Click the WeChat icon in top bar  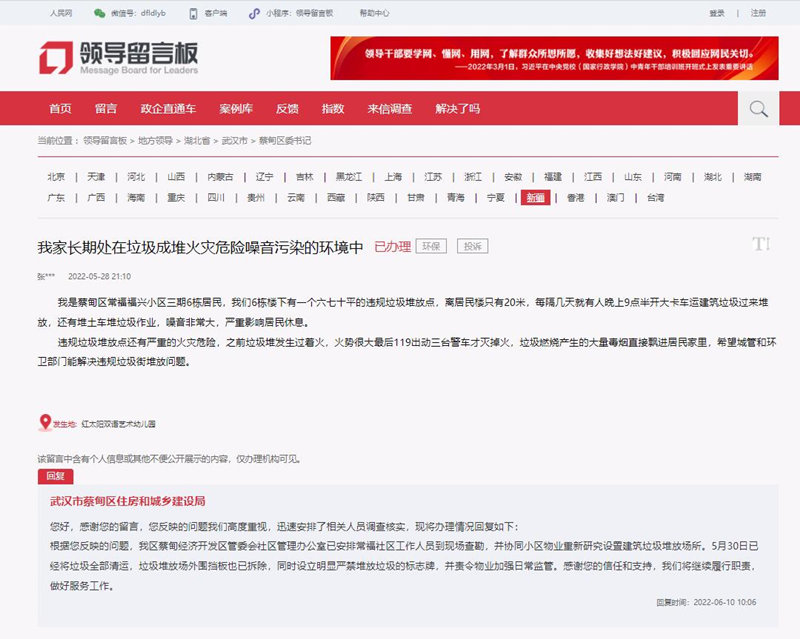pos(99,14)
